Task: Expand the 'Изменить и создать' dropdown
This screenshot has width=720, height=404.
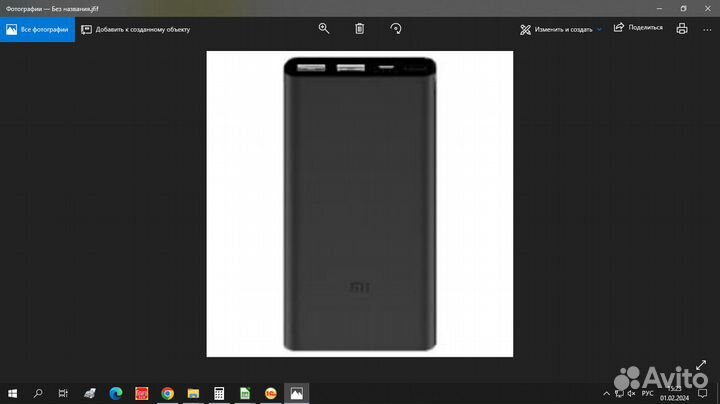Action: click(560, 29)
